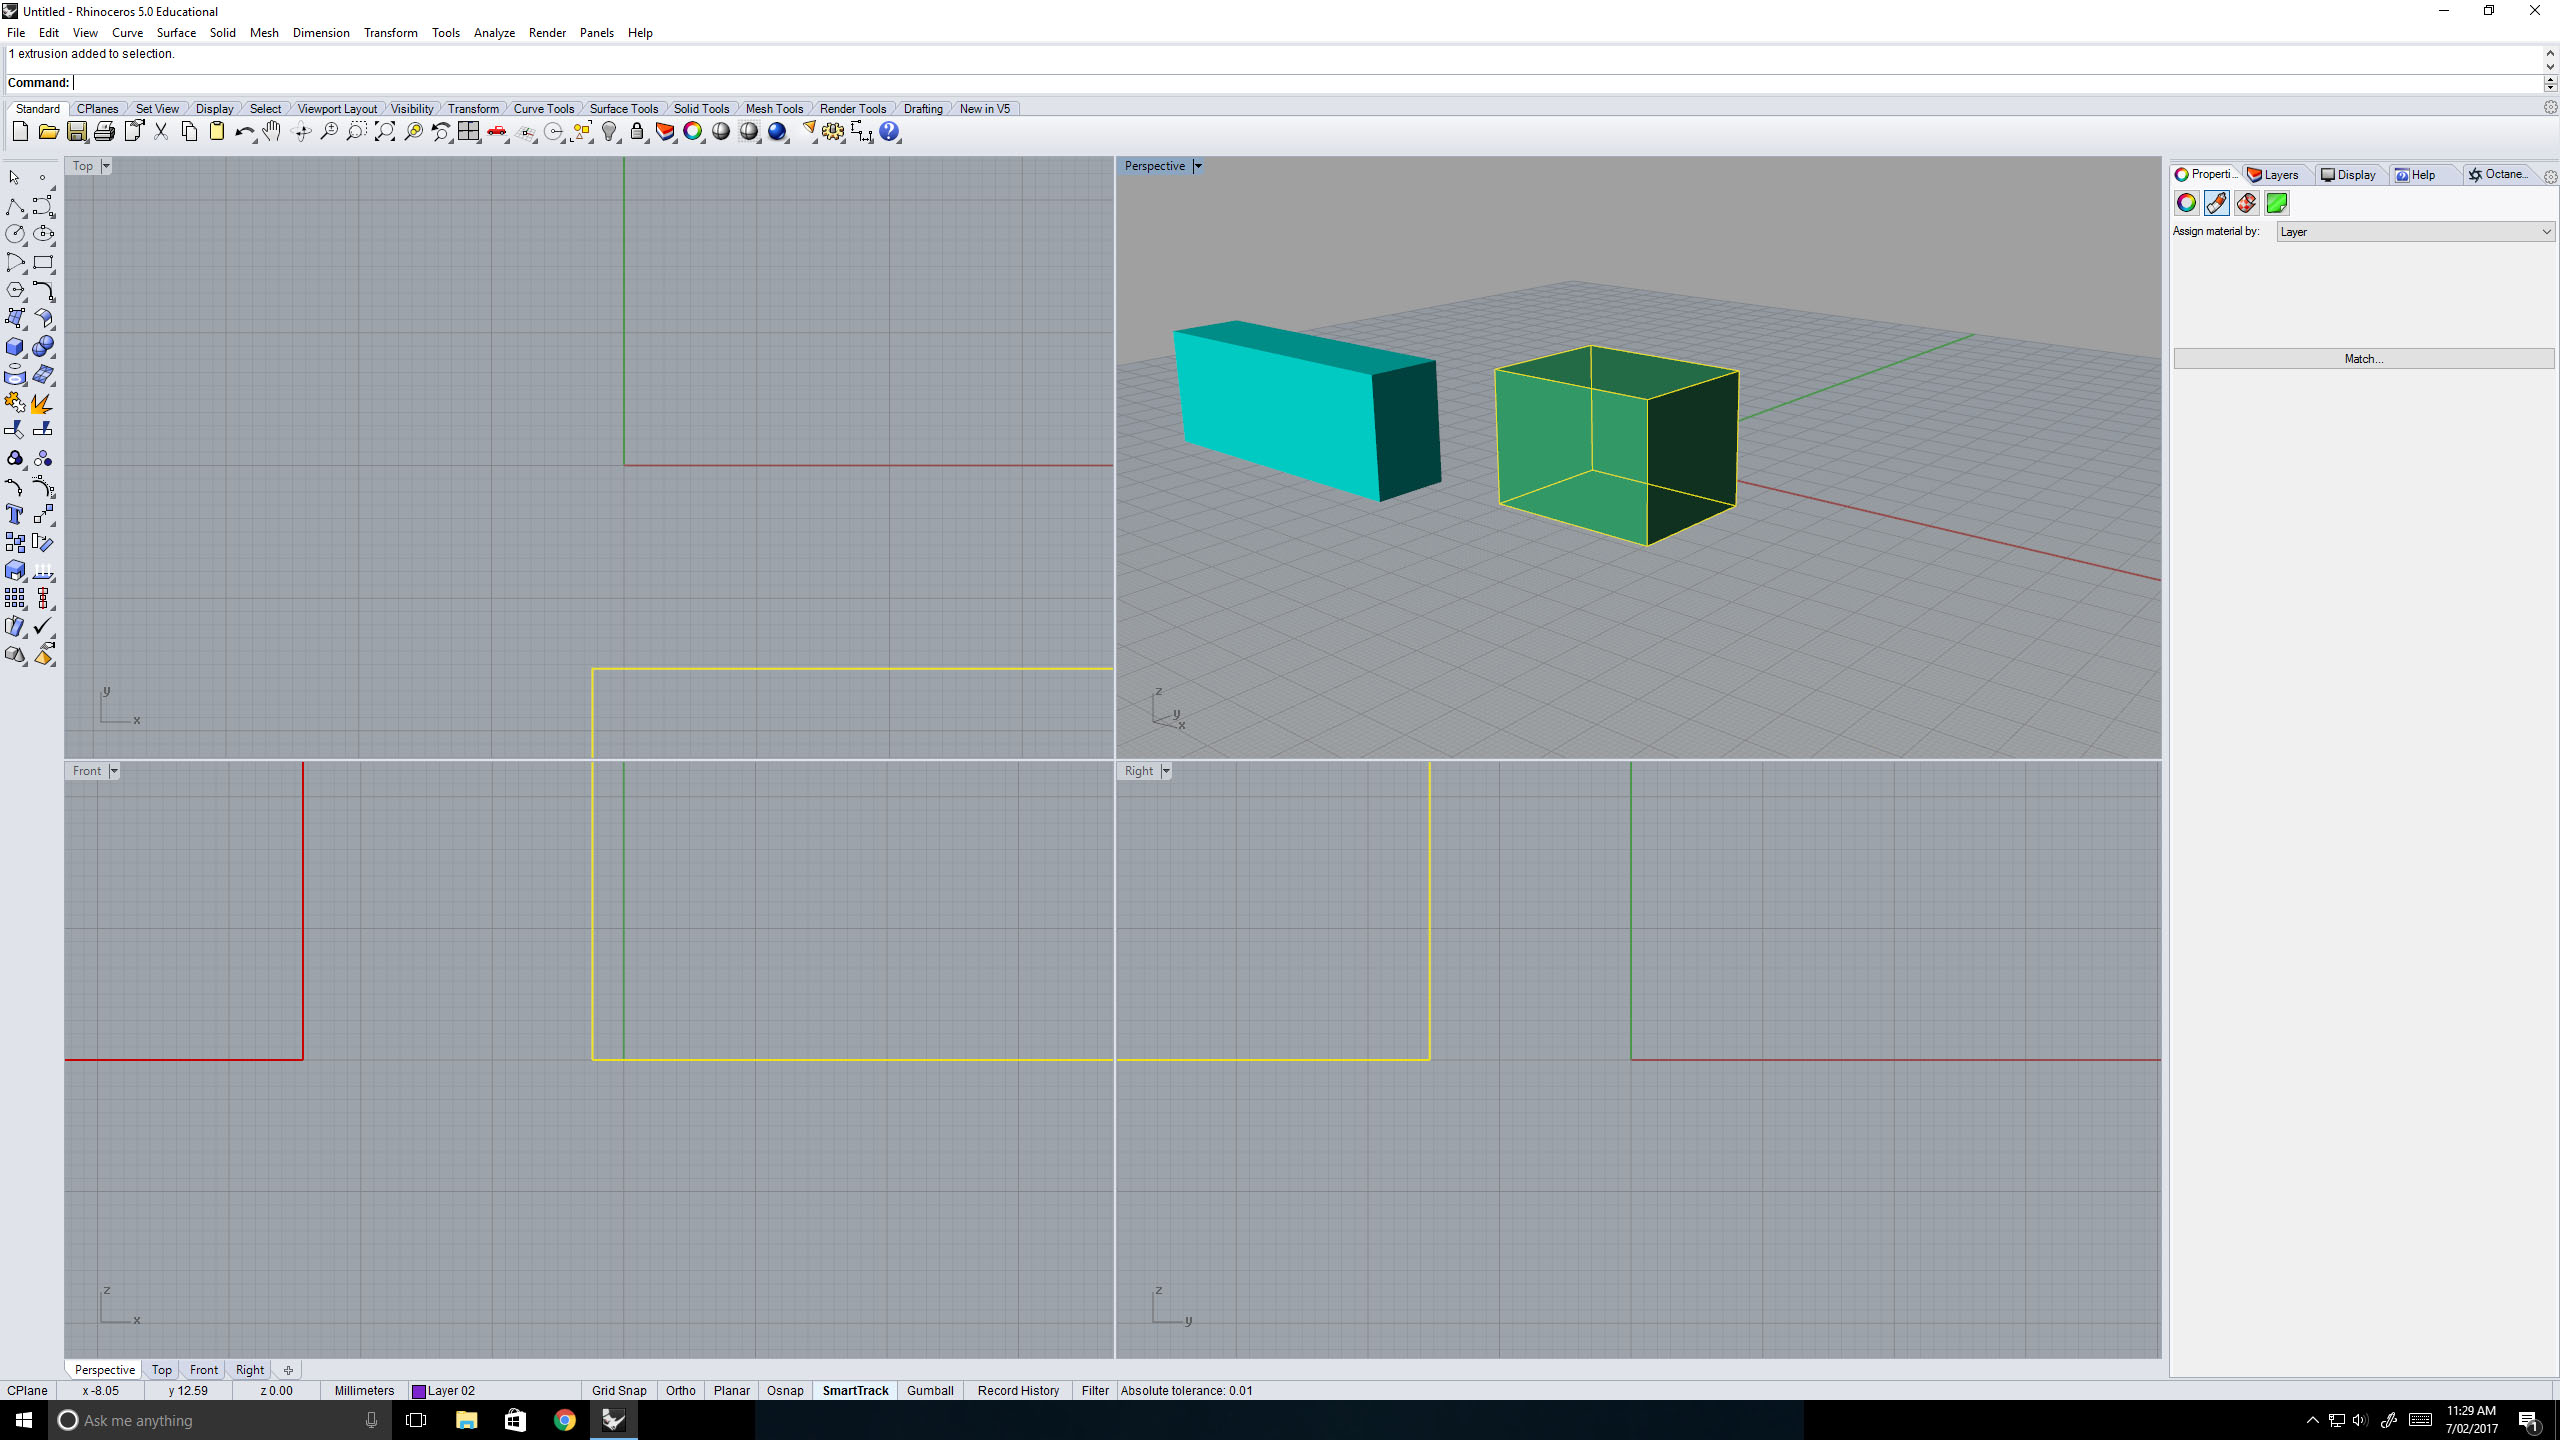The width and height of the screenshot is (2560, 1440).
Task: Toggle Grid Snap in status bar
Action: [x=618, y=1390]
